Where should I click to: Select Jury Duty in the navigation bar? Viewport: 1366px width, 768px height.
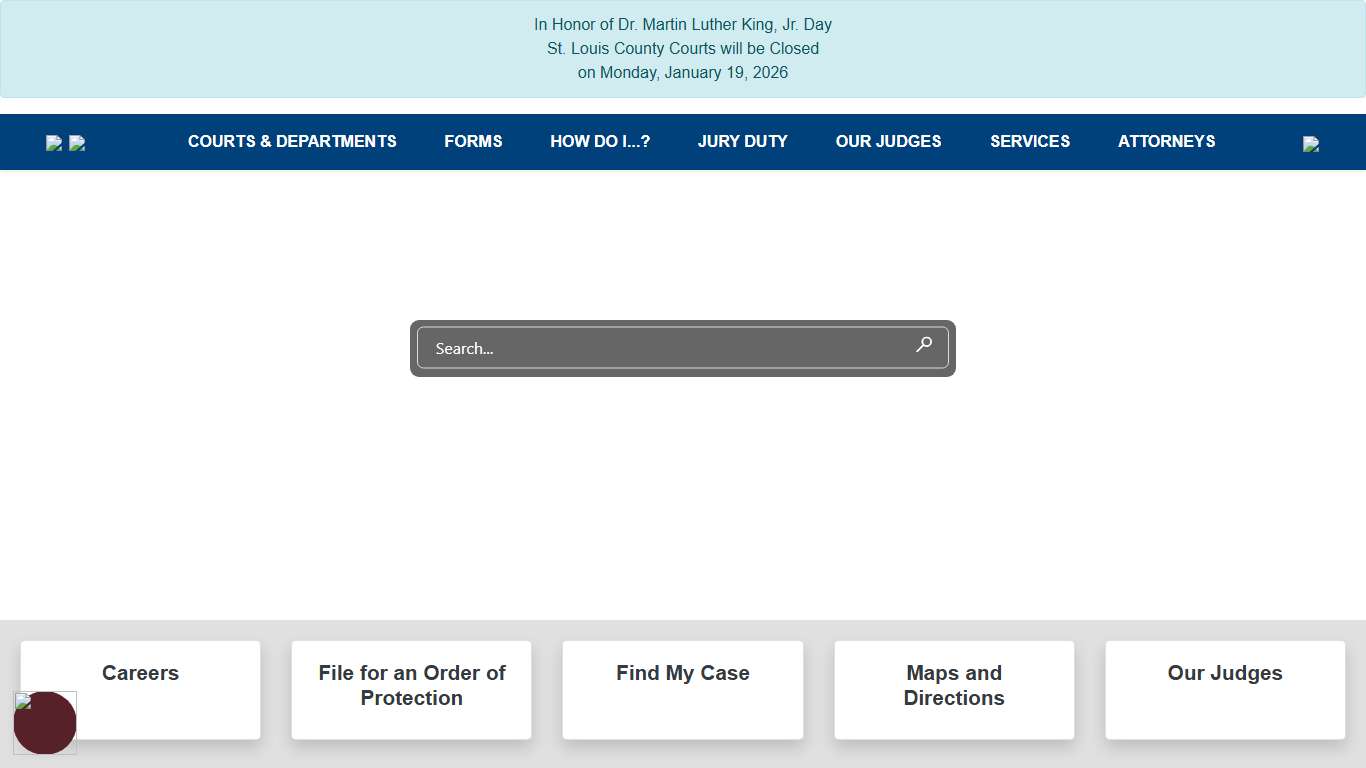click(743, 142)
